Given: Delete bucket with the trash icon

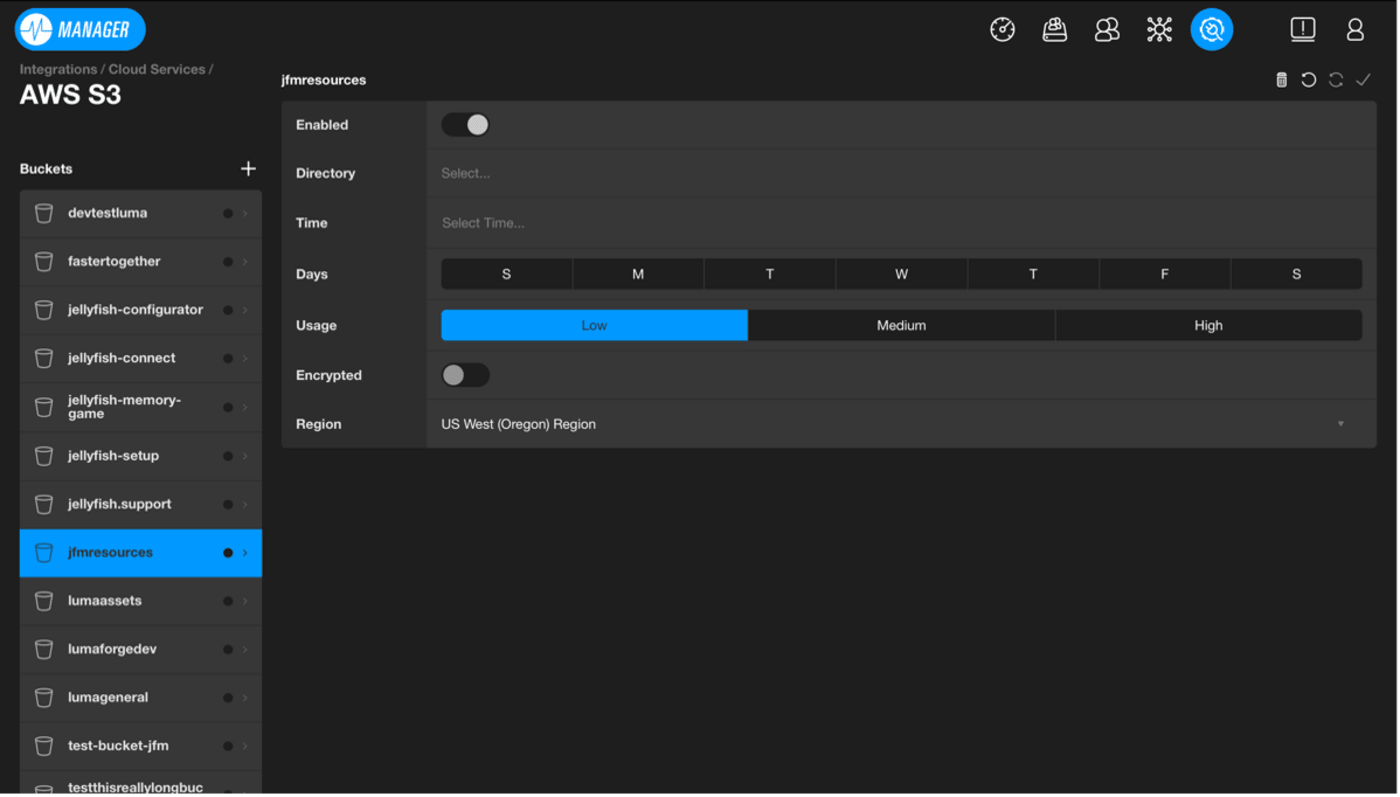Looking at the screenshot, I should pyautogui.click(x=1281, y=80).
